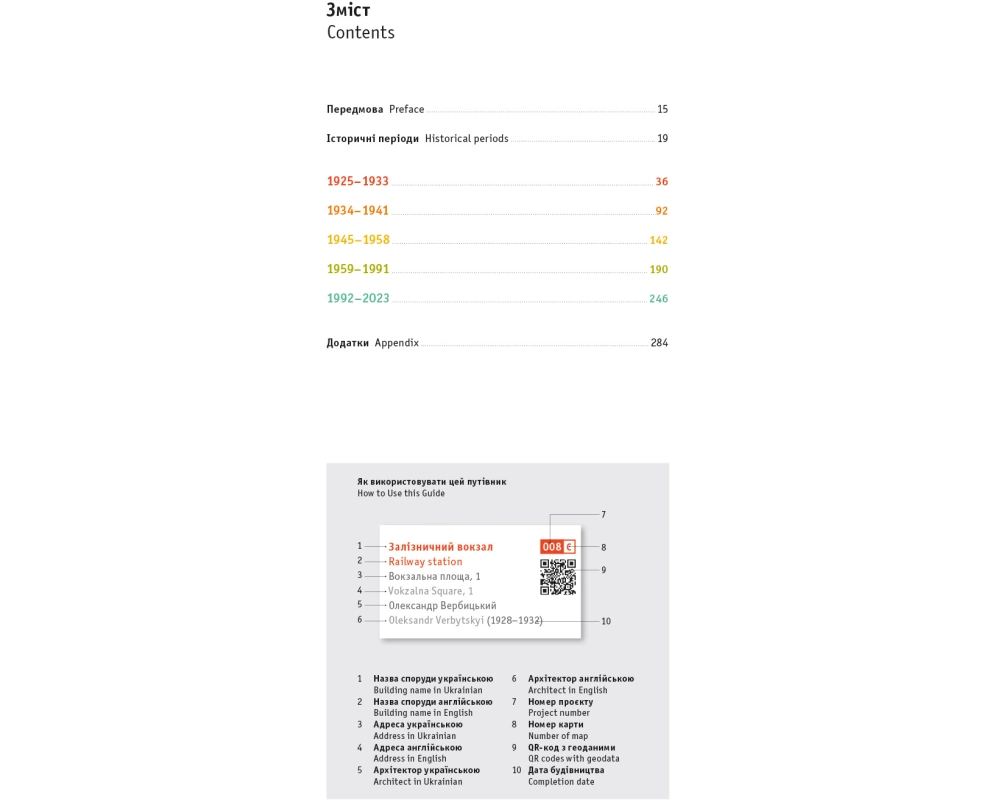Click the QR code in the sample card
Viewport: 1000px width, 800px height.
(558, 577)
